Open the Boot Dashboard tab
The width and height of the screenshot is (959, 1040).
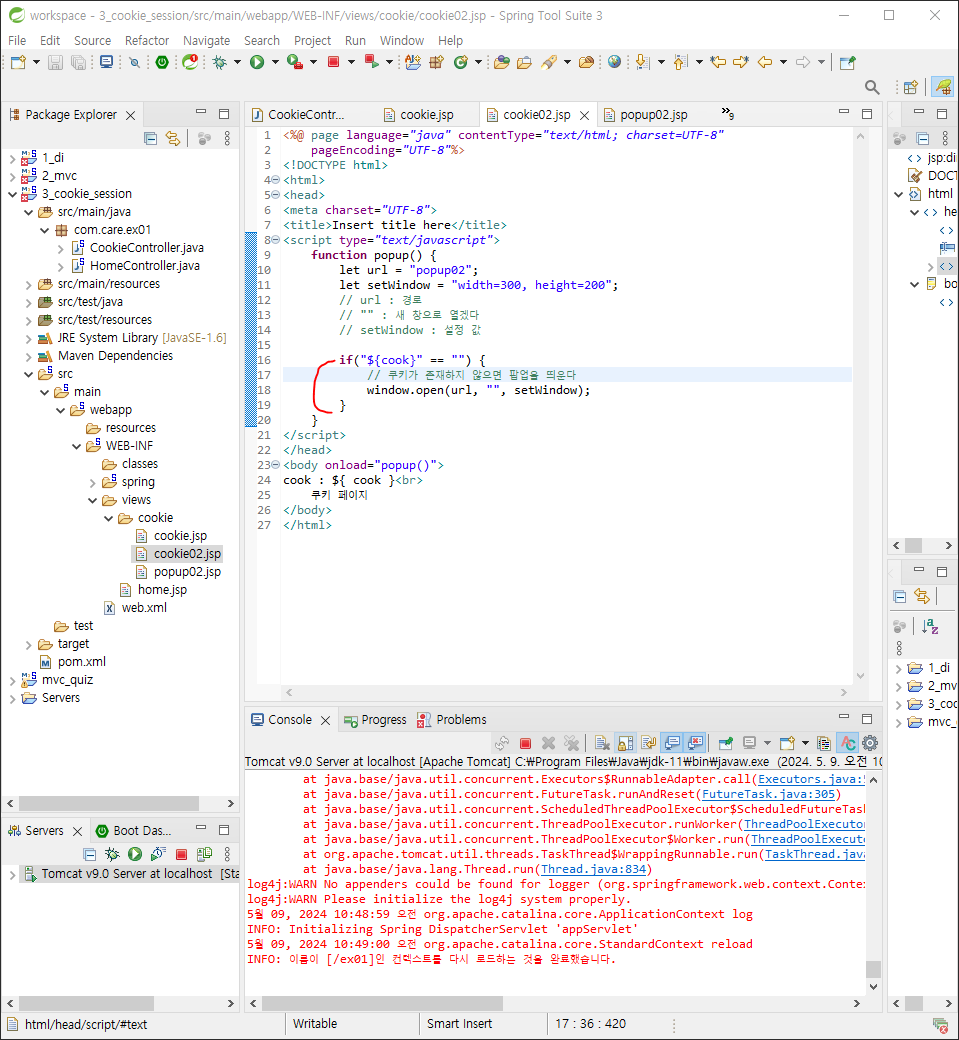click(134, 830)
